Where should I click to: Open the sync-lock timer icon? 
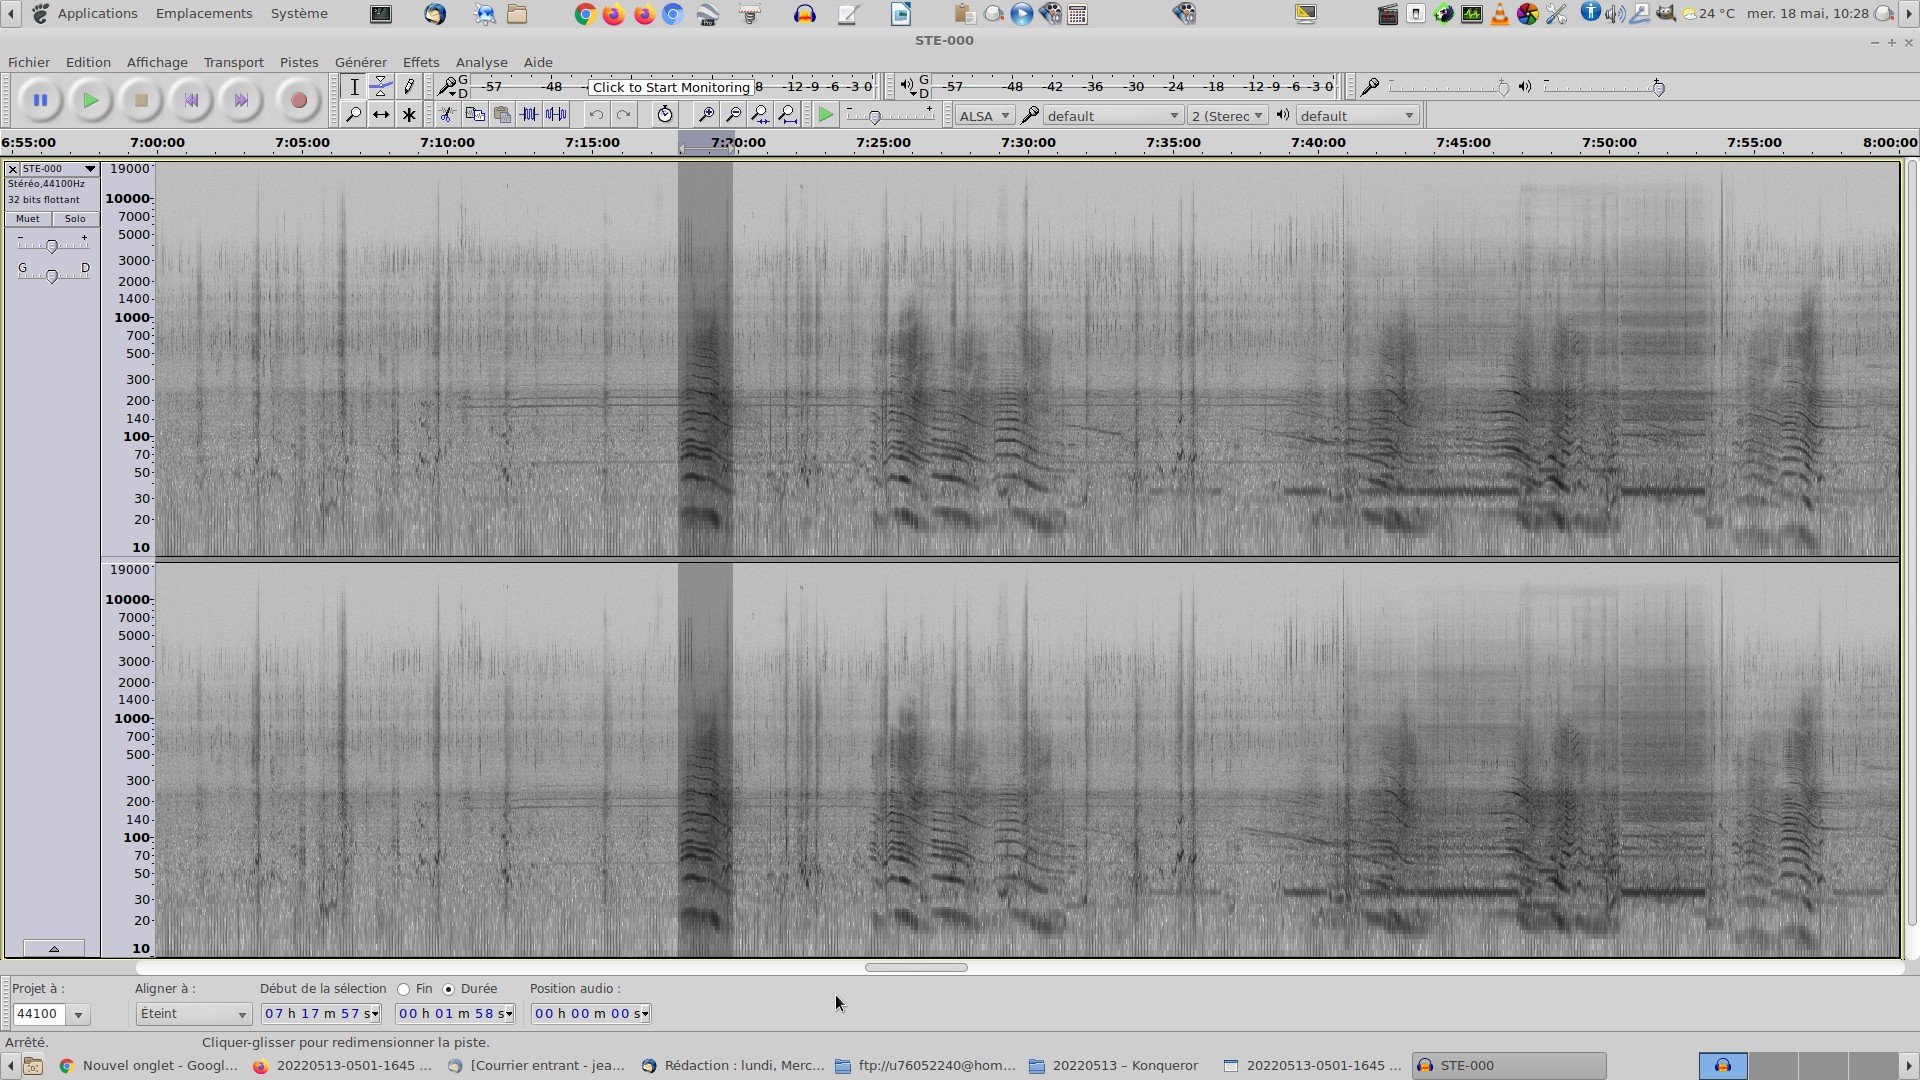click(x=665, y=115)
